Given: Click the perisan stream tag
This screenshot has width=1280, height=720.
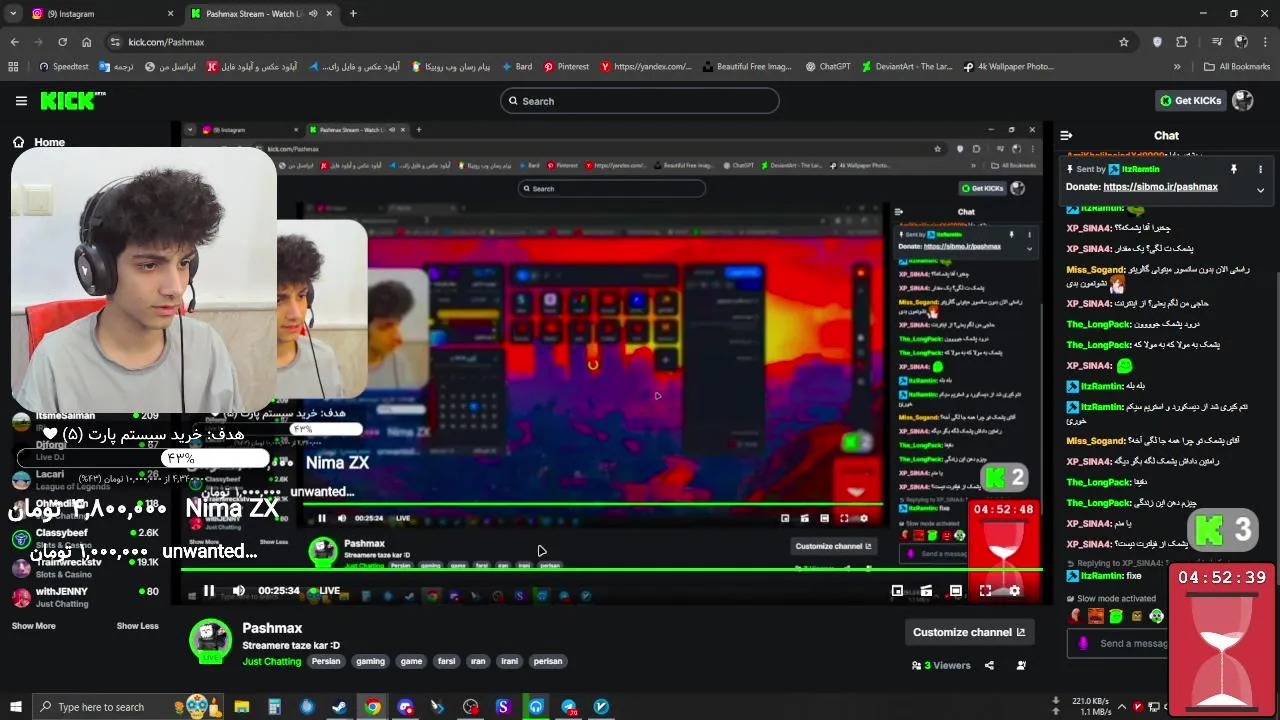Looking at the screenshot, I should tap(548, 661).
